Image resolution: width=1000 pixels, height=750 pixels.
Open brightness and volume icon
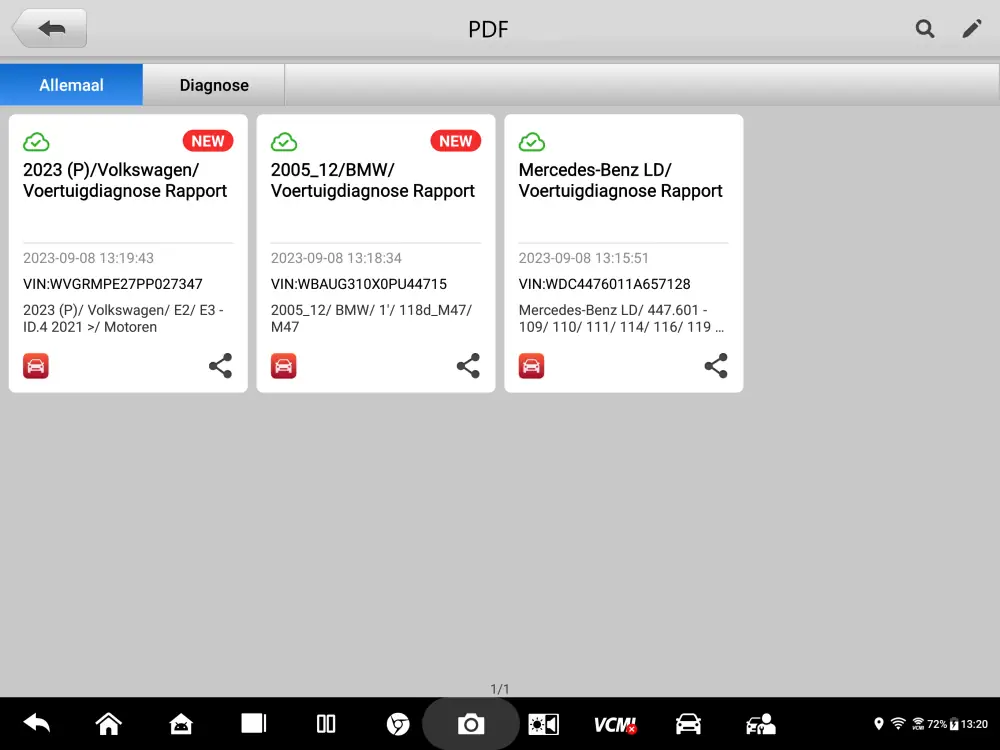coord(543,724)
